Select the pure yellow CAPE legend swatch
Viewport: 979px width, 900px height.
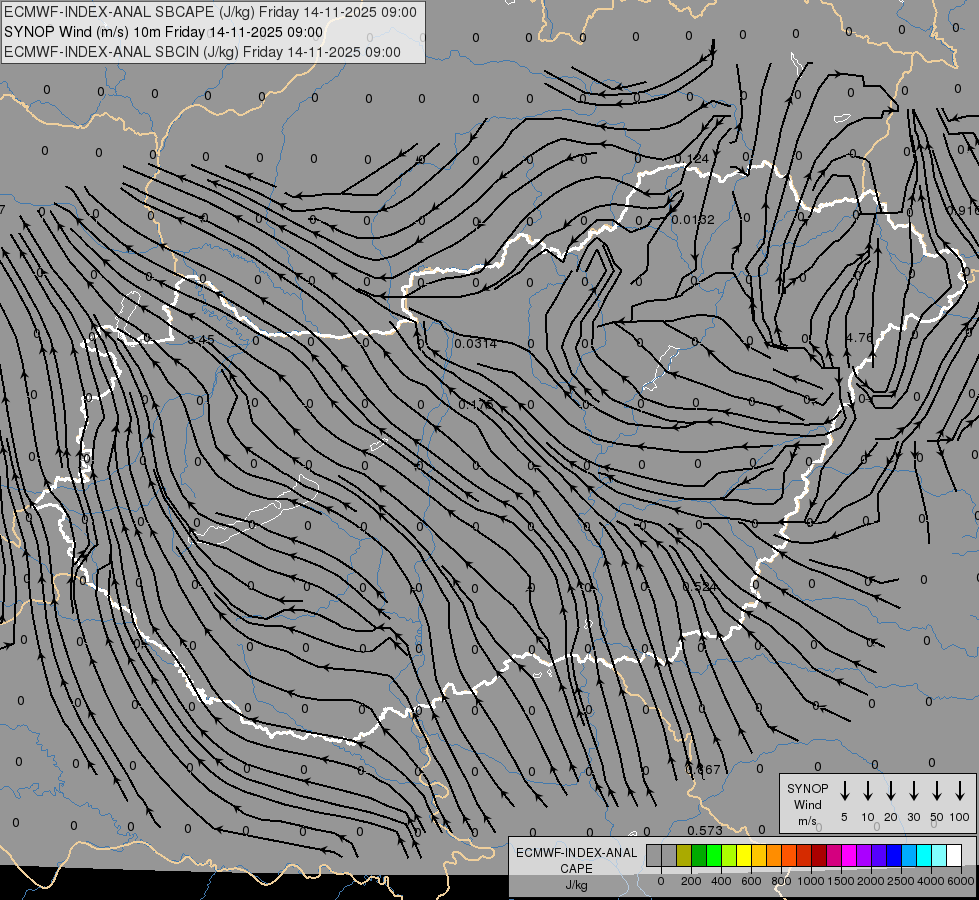point(744,855)
